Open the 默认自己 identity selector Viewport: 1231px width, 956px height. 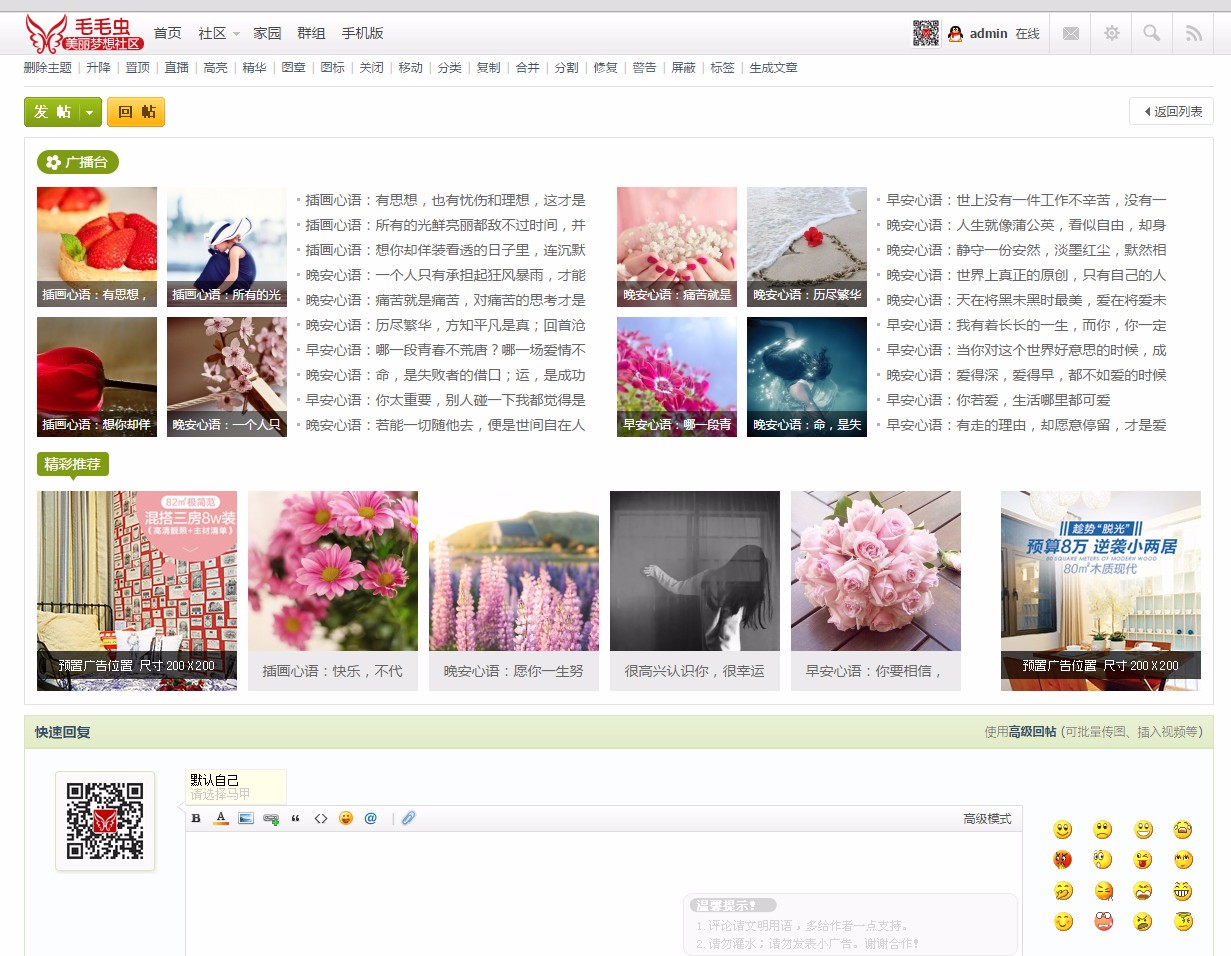click(x=236, y=787)
